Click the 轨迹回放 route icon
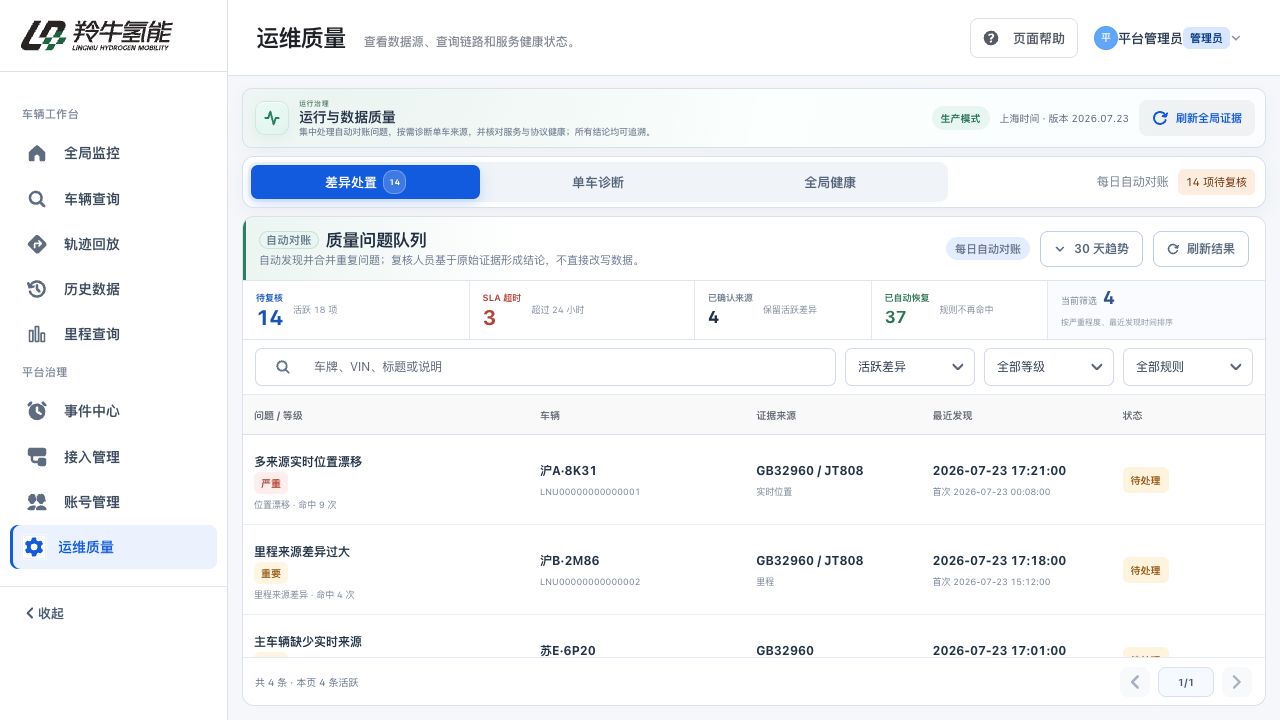Screen dimensions: 1280x720 (37, 244)
